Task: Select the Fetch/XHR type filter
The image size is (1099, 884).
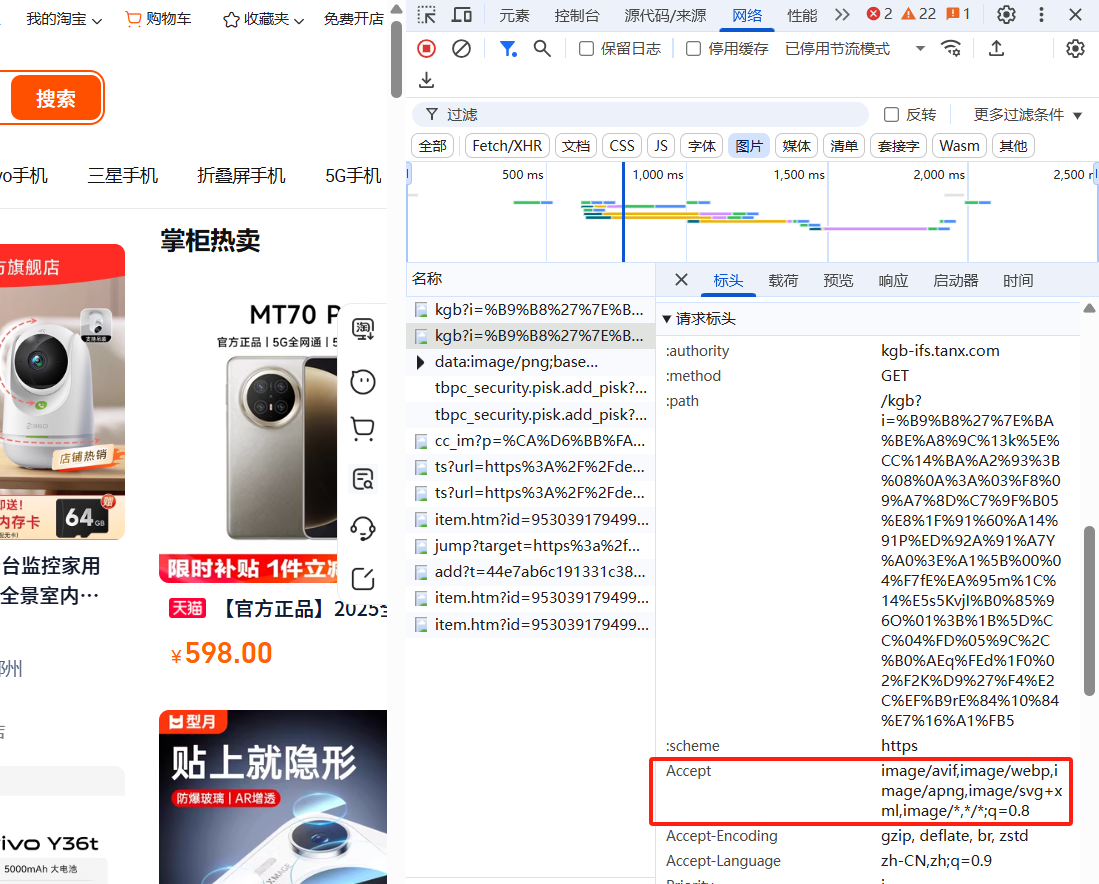Action: click(507, 146)
